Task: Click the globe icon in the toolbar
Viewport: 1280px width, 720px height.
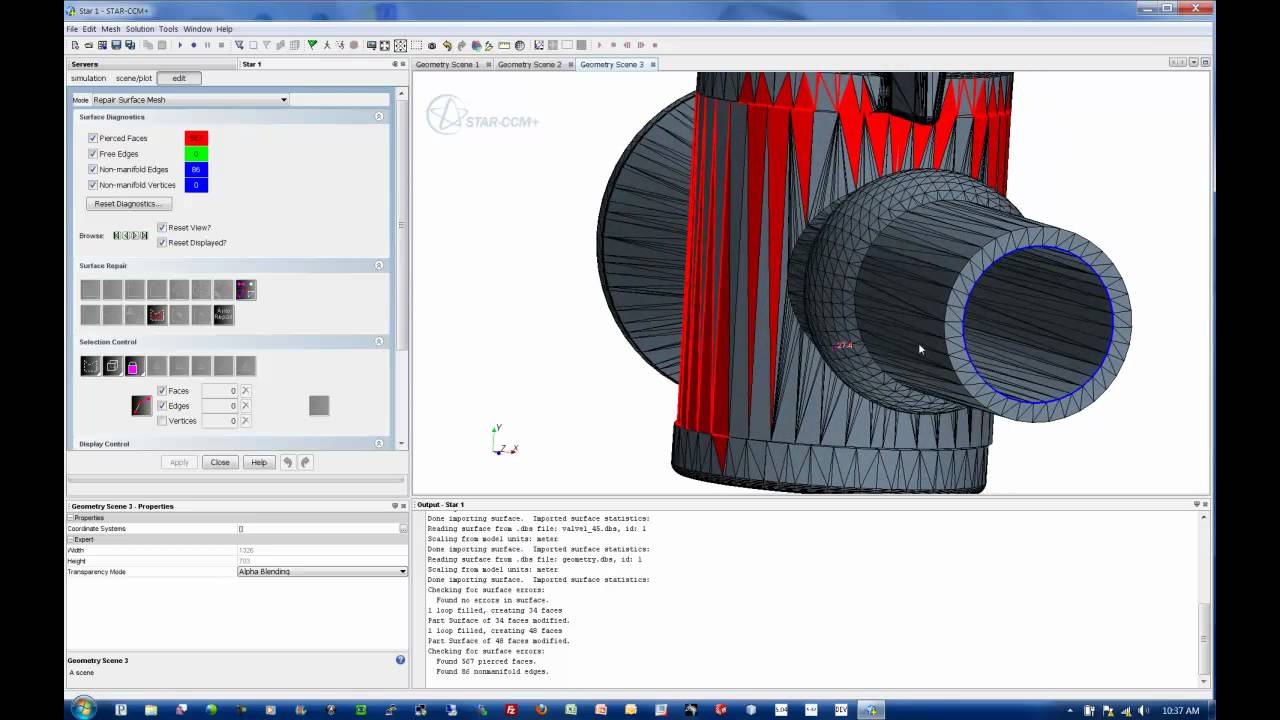Action: pyautogui.click(x=519, y=45)
